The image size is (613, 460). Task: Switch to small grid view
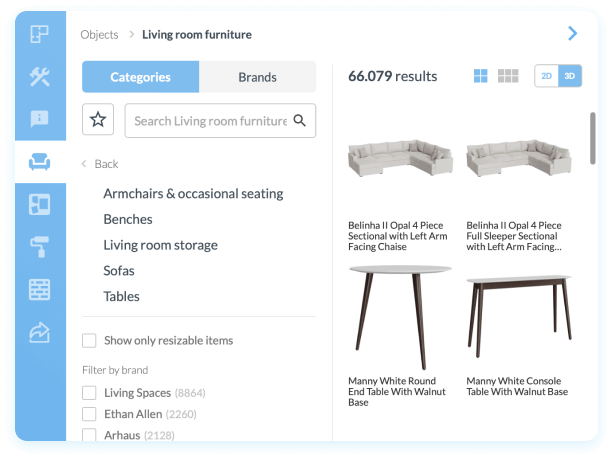[508, 76]
